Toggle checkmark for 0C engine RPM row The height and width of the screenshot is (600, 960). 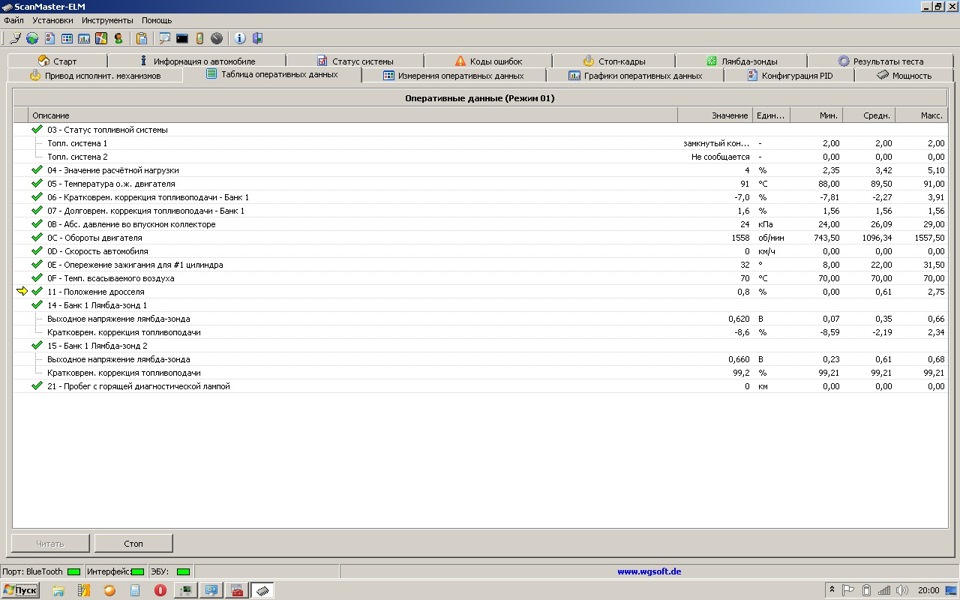[37, 238]
